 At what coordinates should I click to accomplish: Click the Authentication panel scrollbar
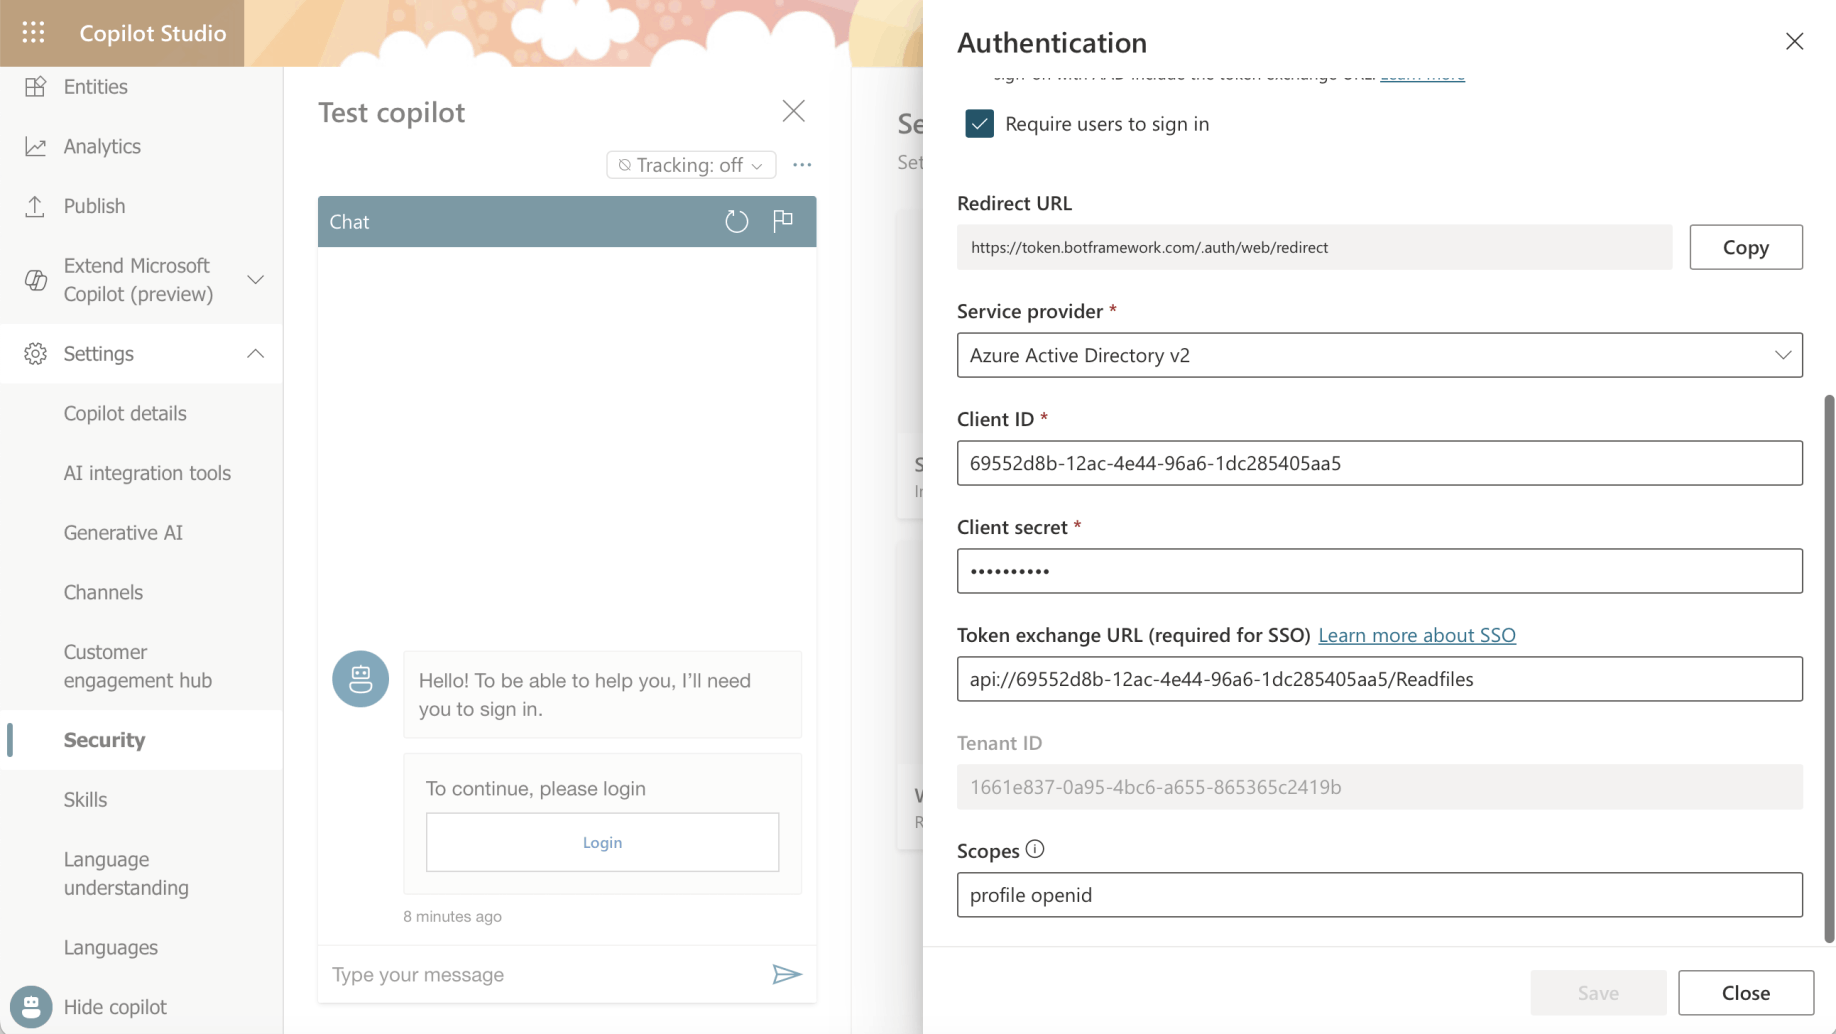(1829, 668)
